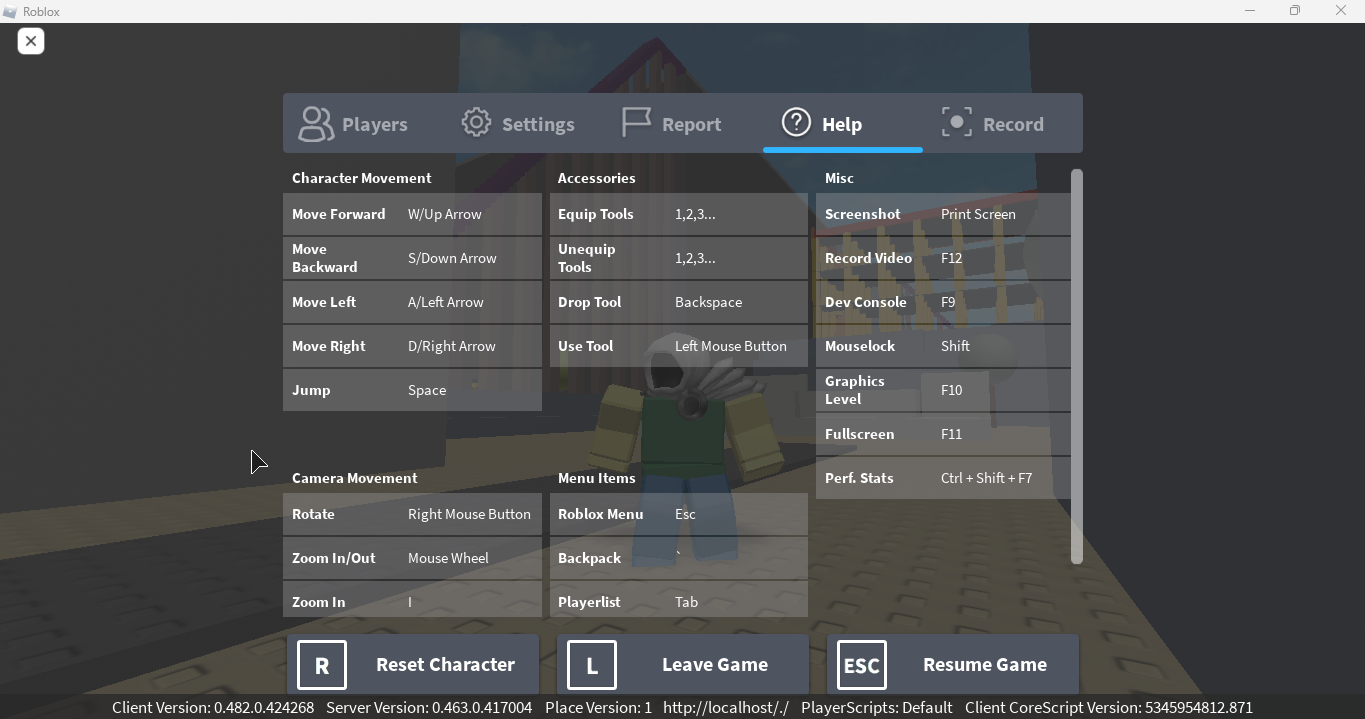
Task: Go to the Record tab
Action: pyautogui.click(x=1003, y=123)
